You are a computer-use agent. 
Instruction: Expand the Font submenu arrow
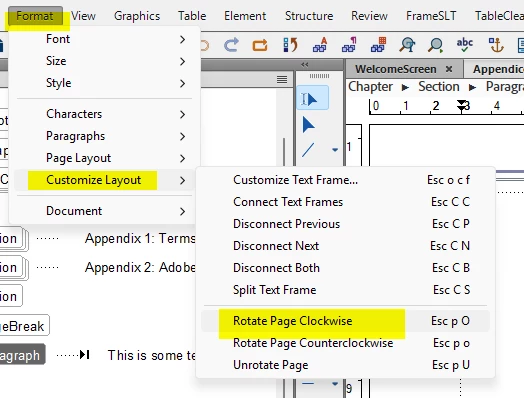click(182, 39)
